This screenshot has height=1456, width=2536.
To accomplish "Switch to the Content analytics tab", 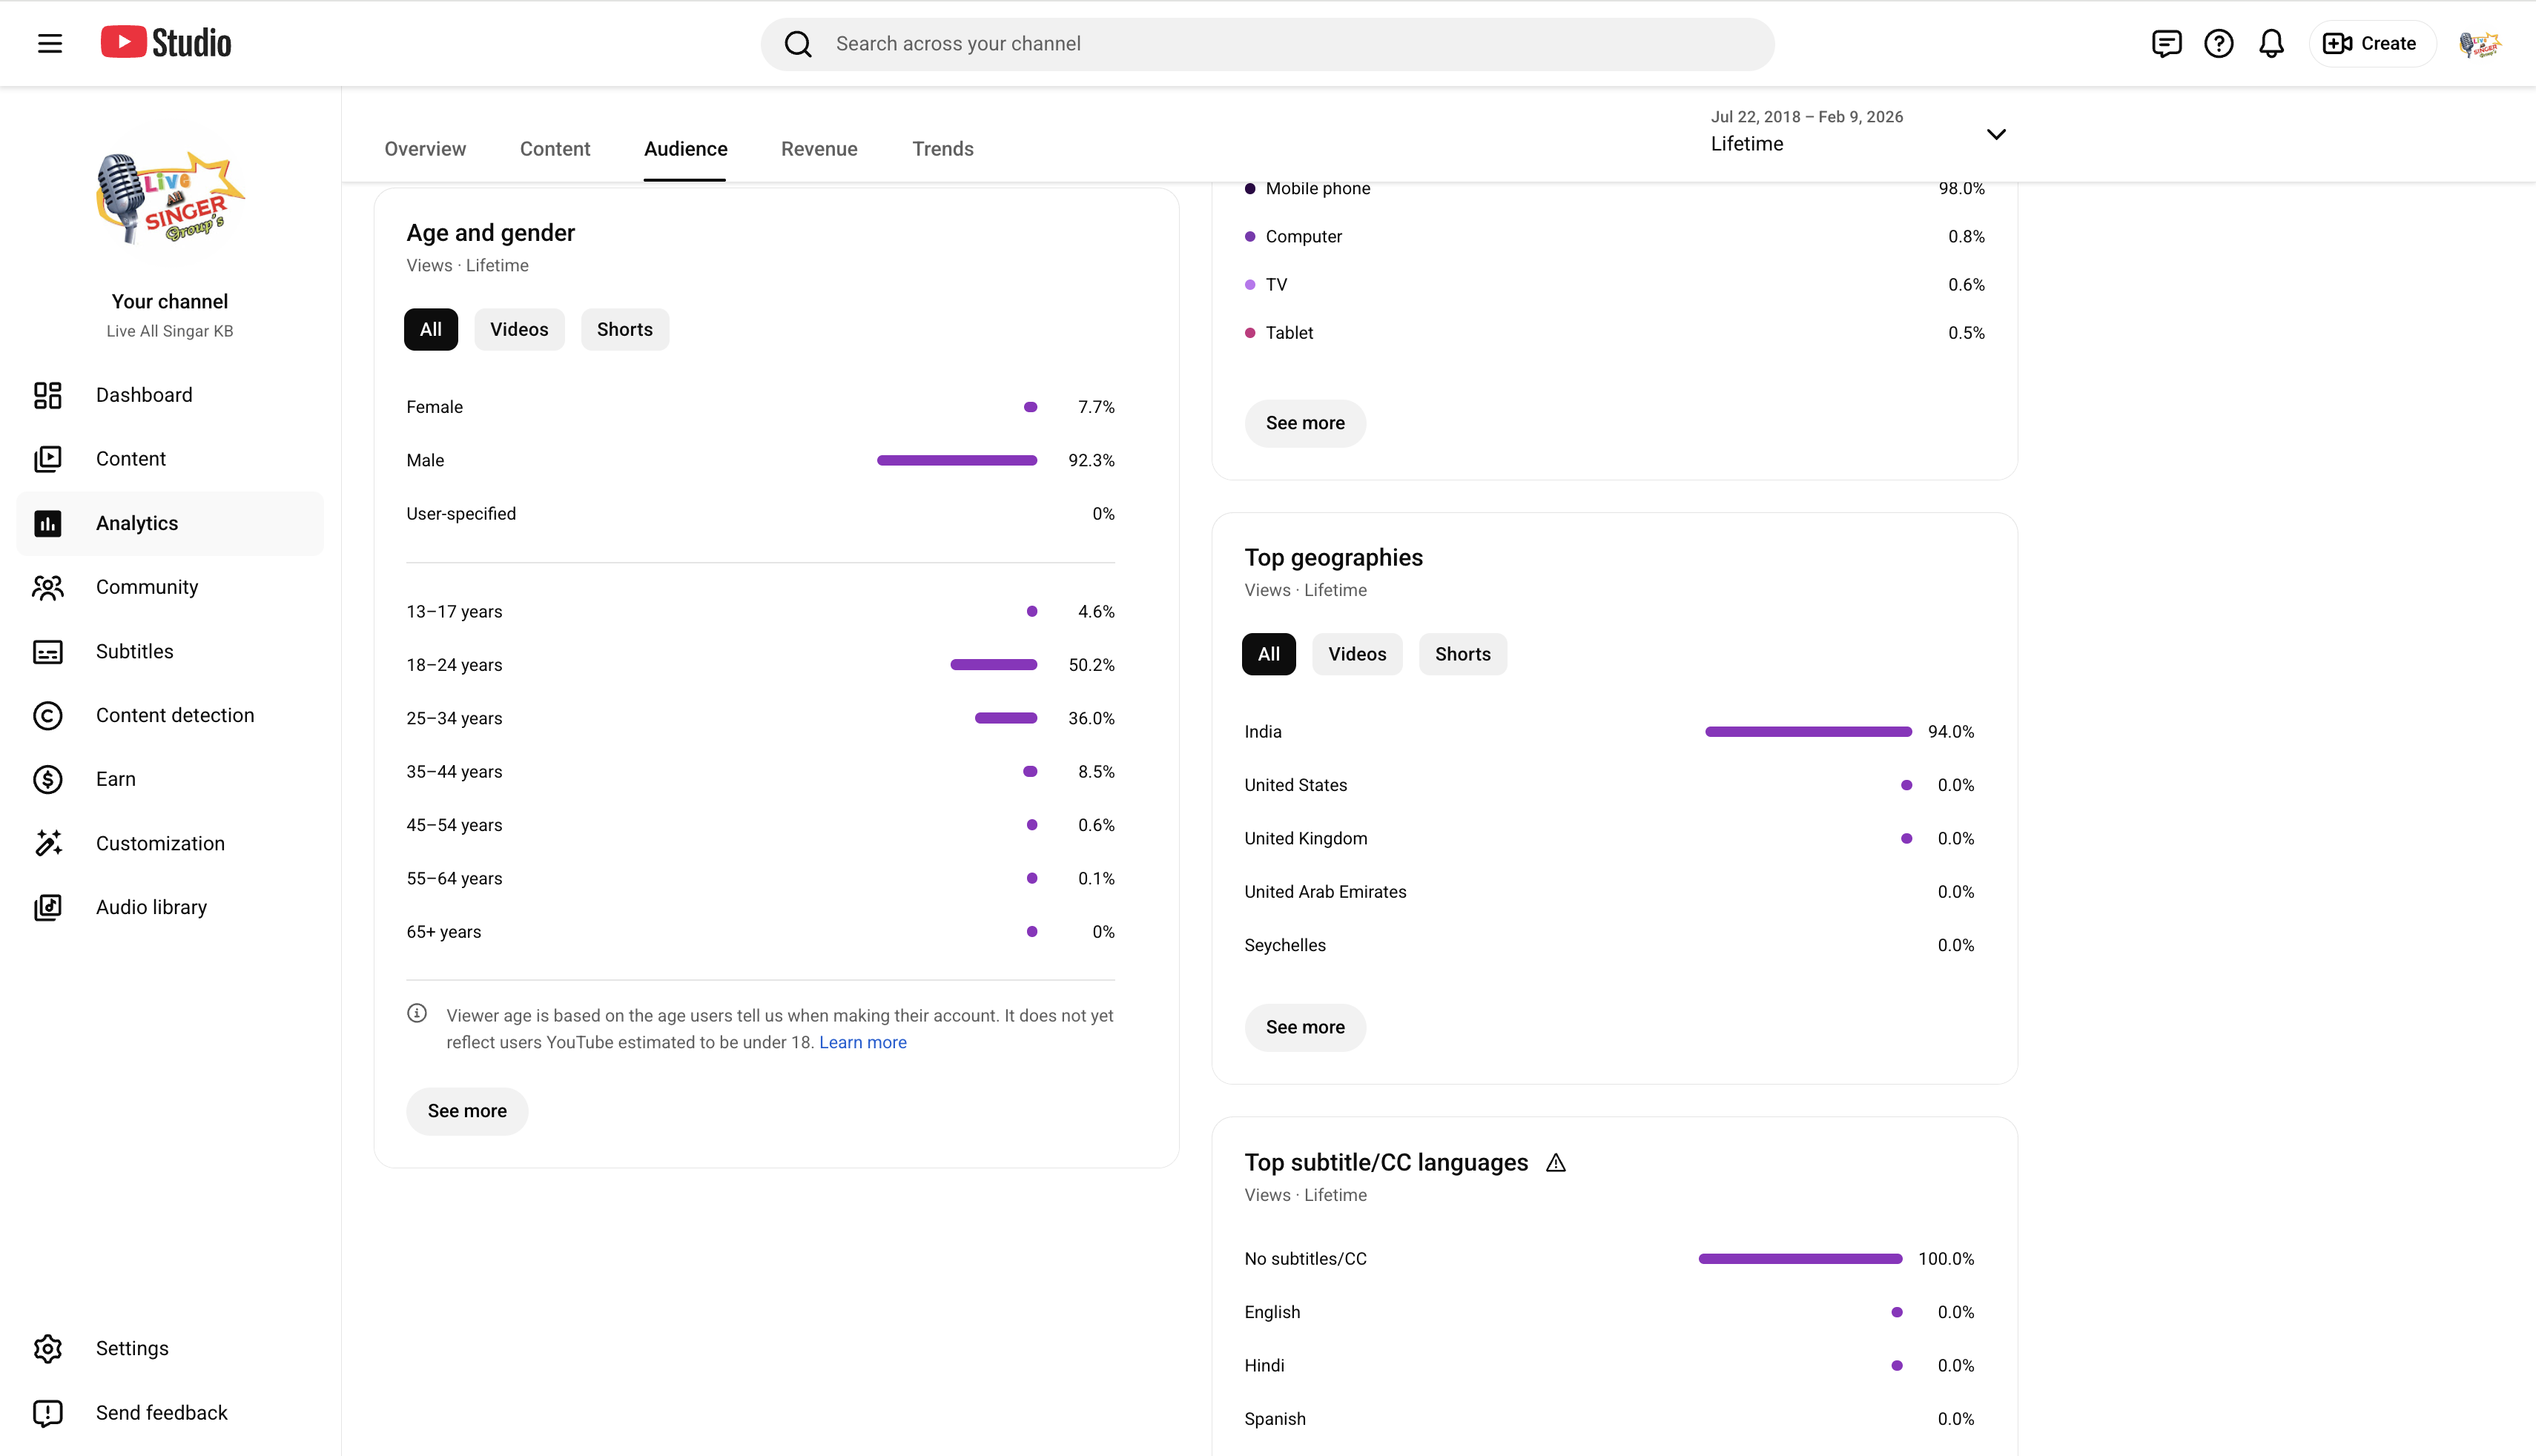I will (x=555, y=149).
